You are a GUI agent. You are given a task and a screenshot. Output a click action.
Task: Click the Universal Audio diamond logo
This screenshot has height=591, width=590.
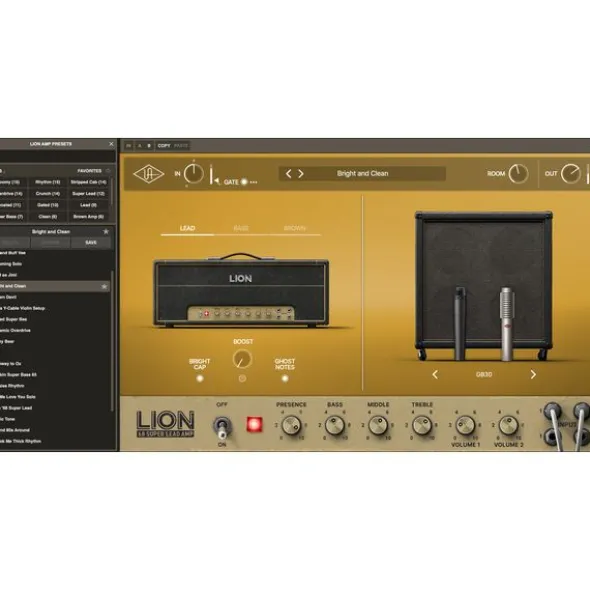pyautogui.click(x=149, y=174)
